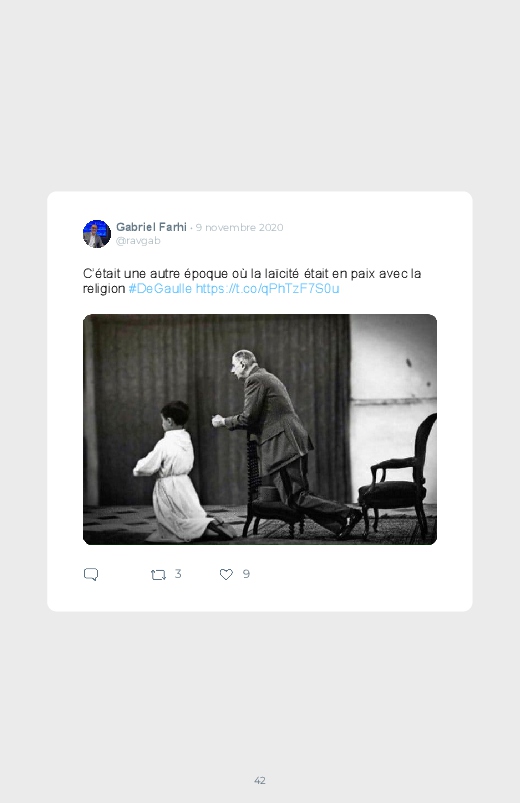Click the Gabriel Farhi author name
The width and height of the screenshot is (520, 803).
151,227
